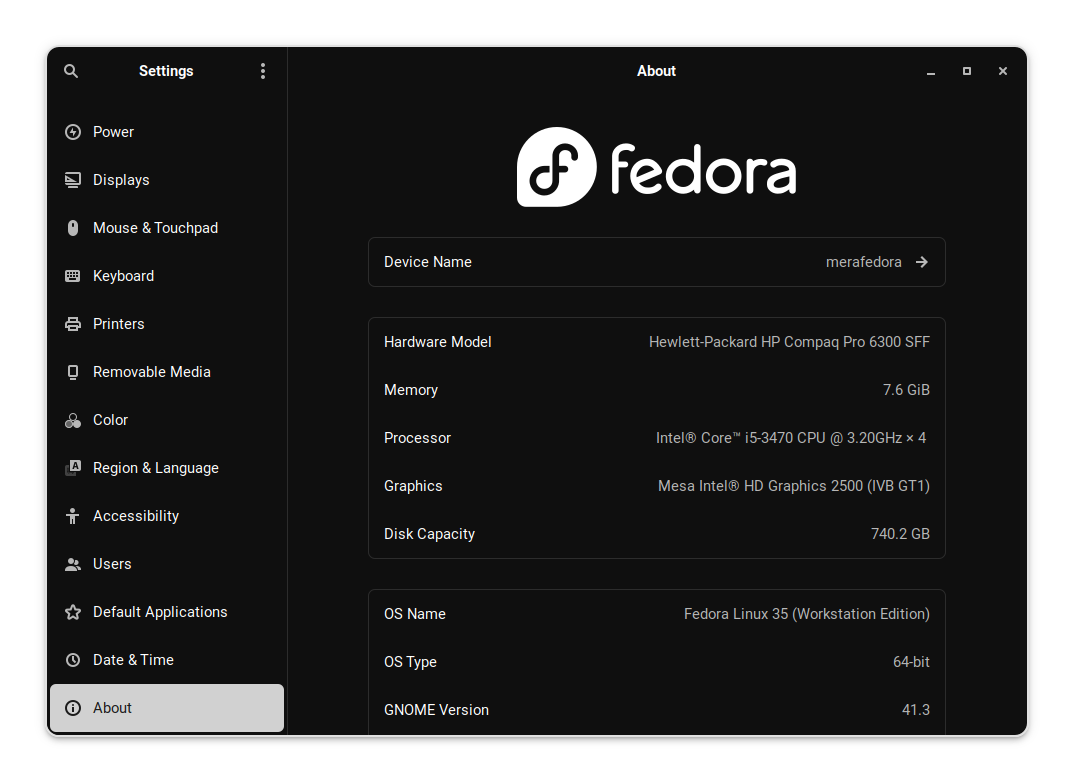Click the Mouse & Touchpad mouse icon
Viewport: 1074px width, 782px height.
coord(73,228)
